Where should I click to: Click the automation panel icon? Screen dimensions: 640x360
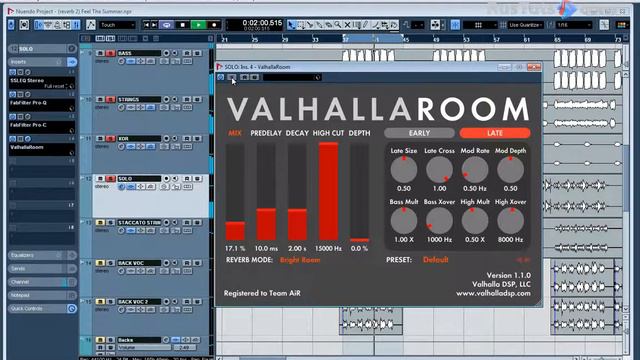(91, 25)
